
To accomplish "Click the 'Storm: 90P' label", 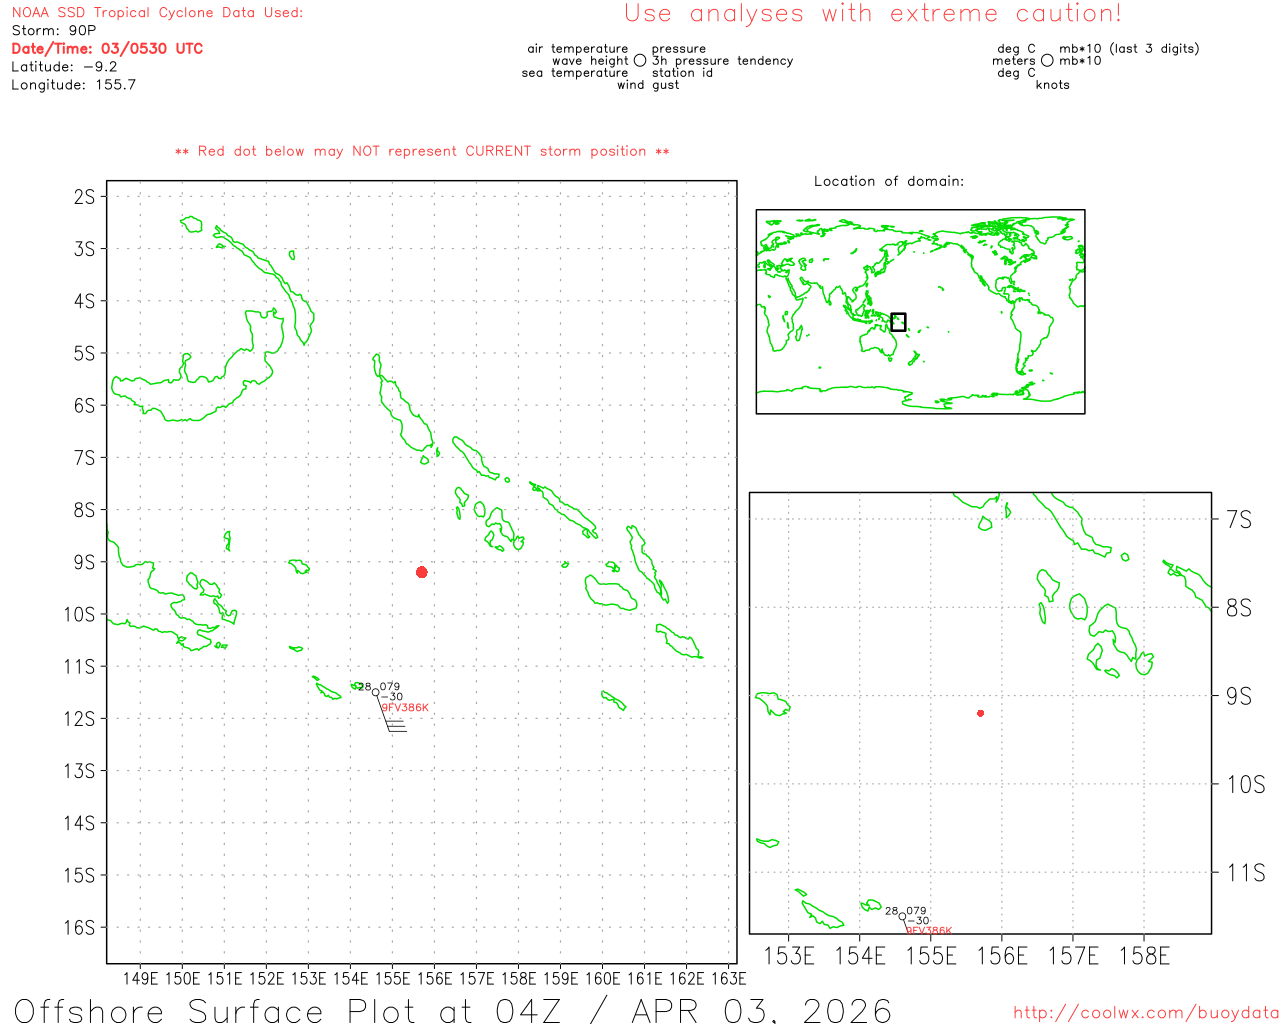I will pos(54,31).
